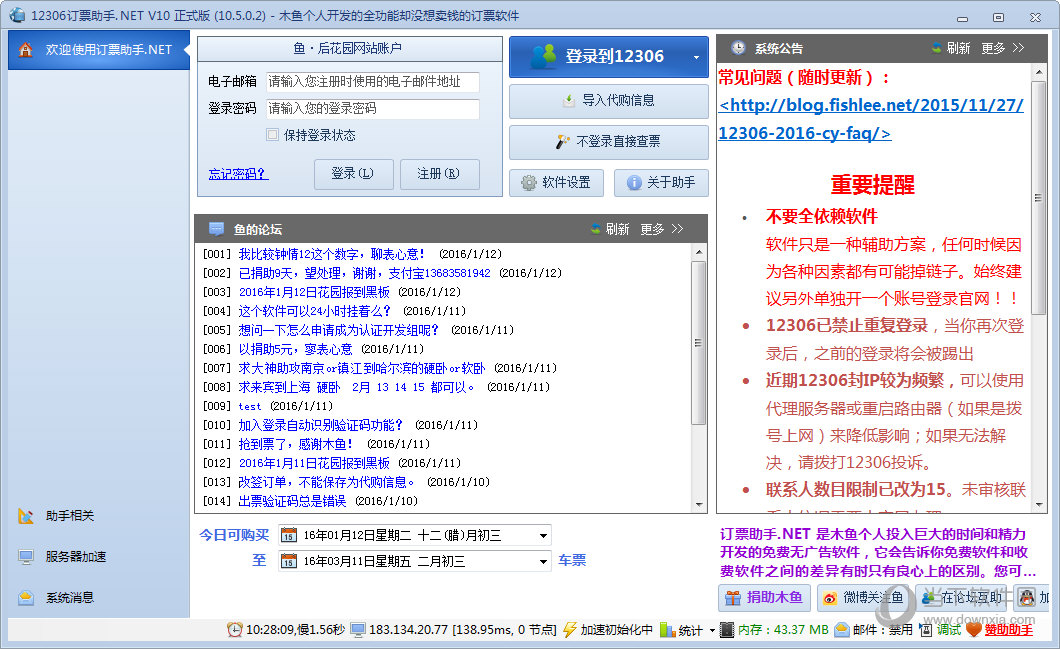Click the 电子邮箱 email input field
Image resolution: width=1060 pixels, height=649 pixels.
coord(372,82)
